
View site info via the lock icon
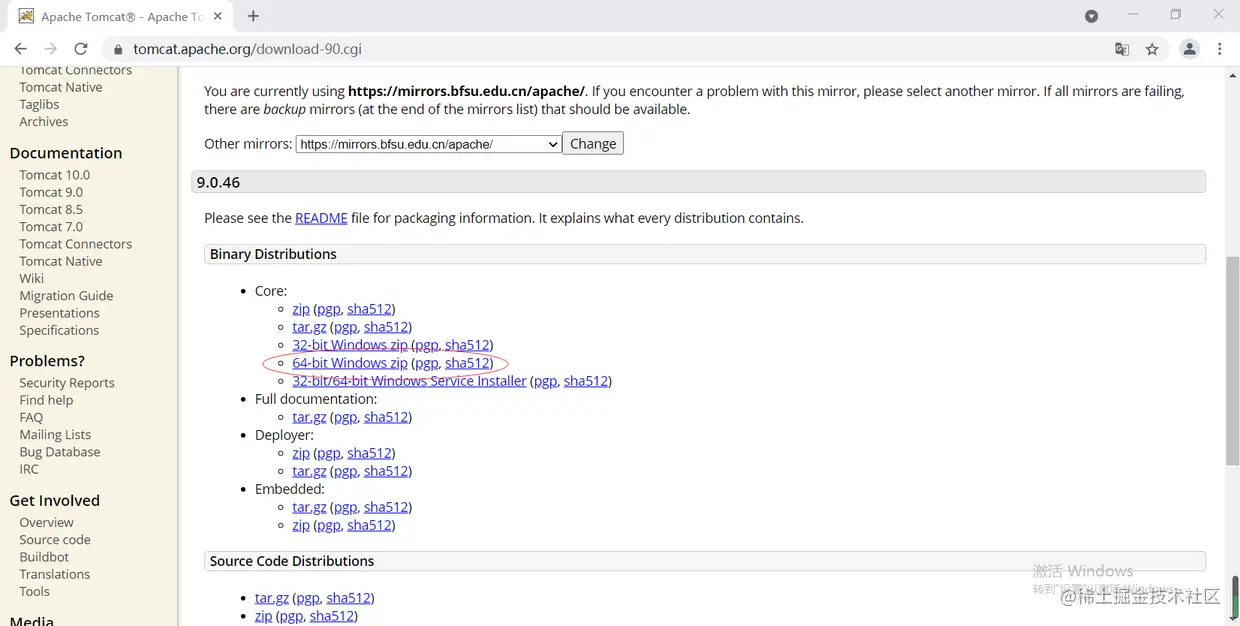117,49
